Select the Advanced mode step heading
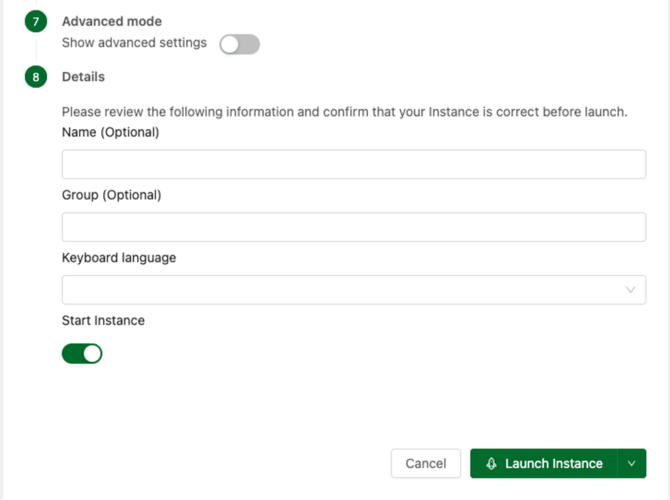Image resolution: width=670 pixels, height=500 pixels. (112, 21)
